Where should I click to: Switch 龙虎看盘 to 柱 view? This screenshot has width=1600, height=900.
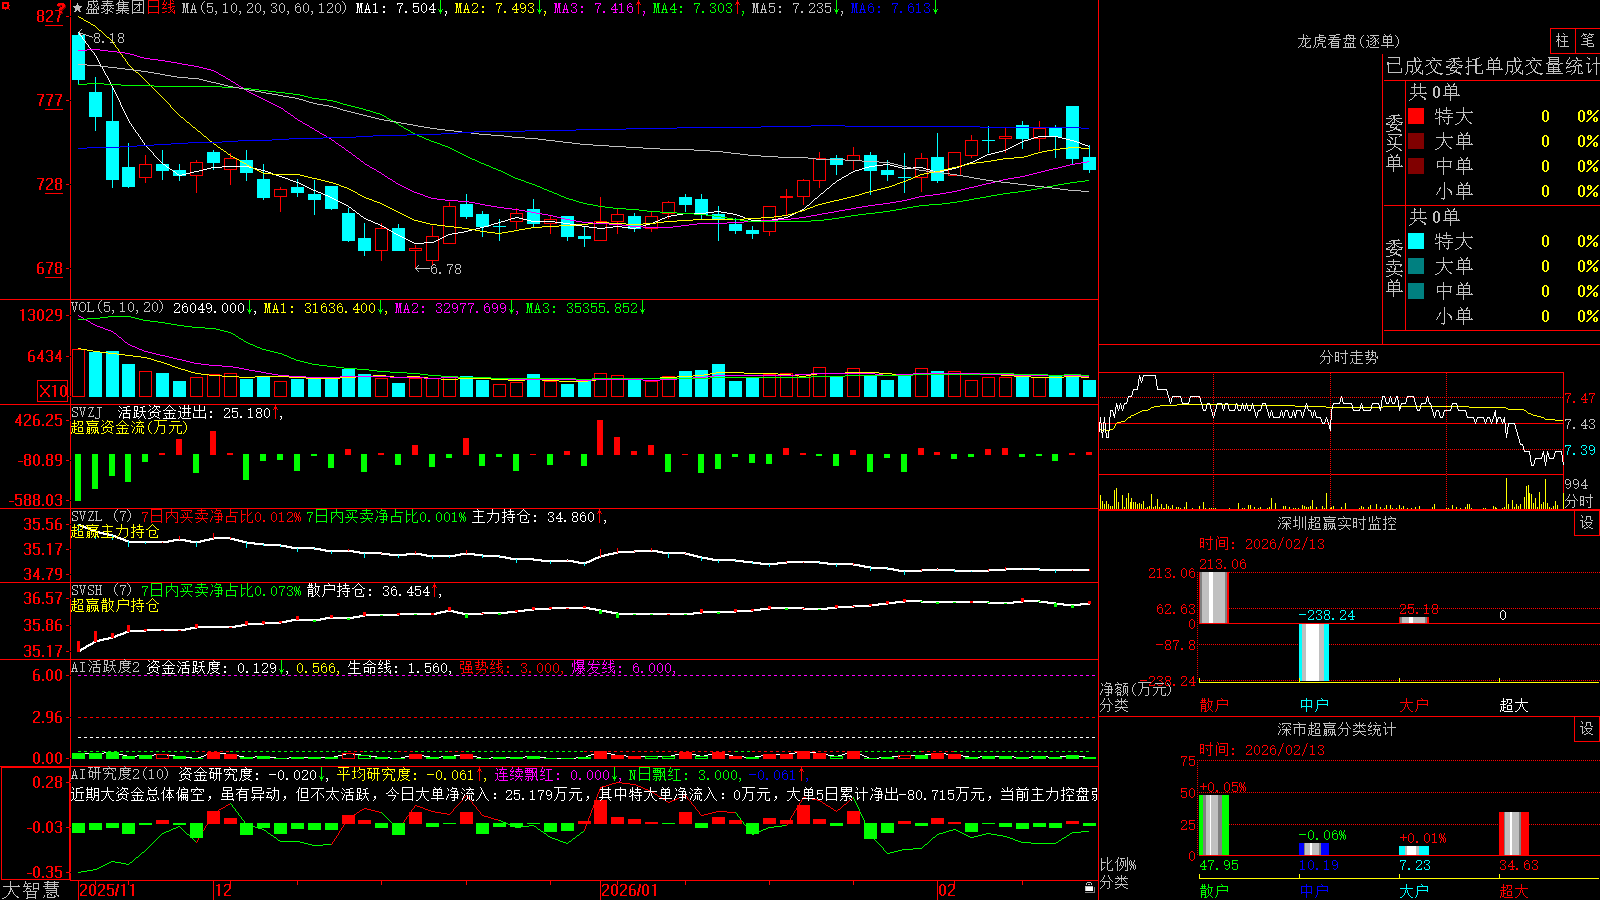pyautogui.click(x=1562, y=40)
